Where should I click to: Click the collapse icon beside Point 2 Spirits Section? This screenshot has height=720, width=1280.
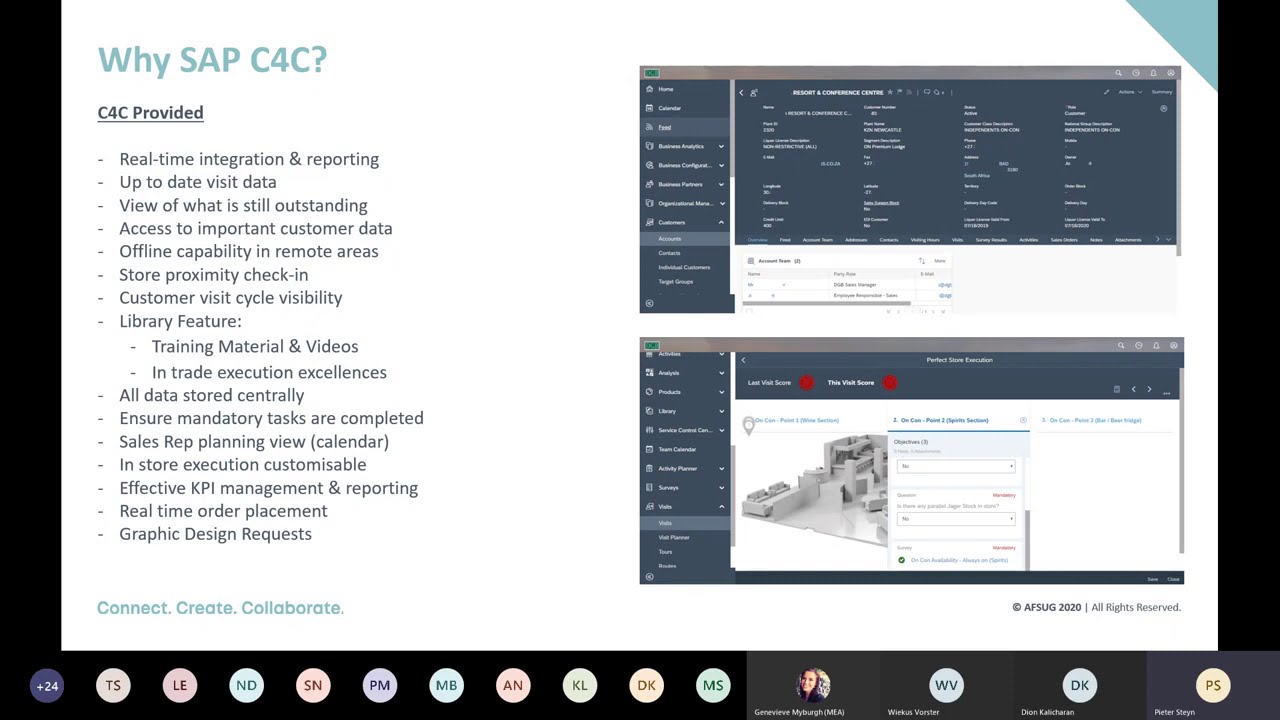click(1022, 420)
